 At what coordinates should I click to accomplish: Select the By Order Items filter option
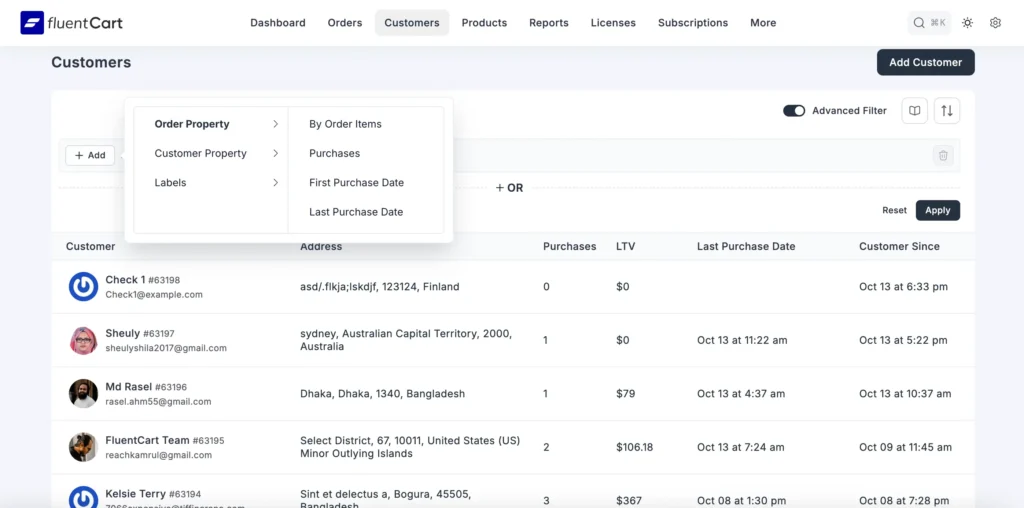(x=345, y=124)
